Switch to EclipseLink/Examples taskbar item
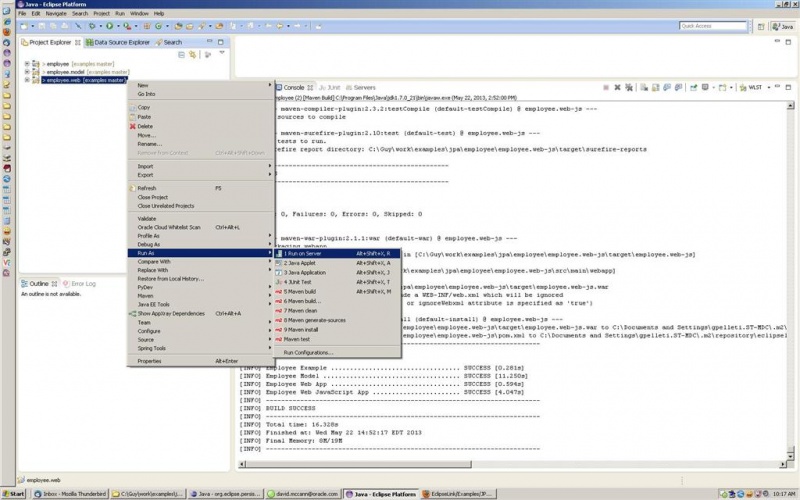 tap(458, 494)
